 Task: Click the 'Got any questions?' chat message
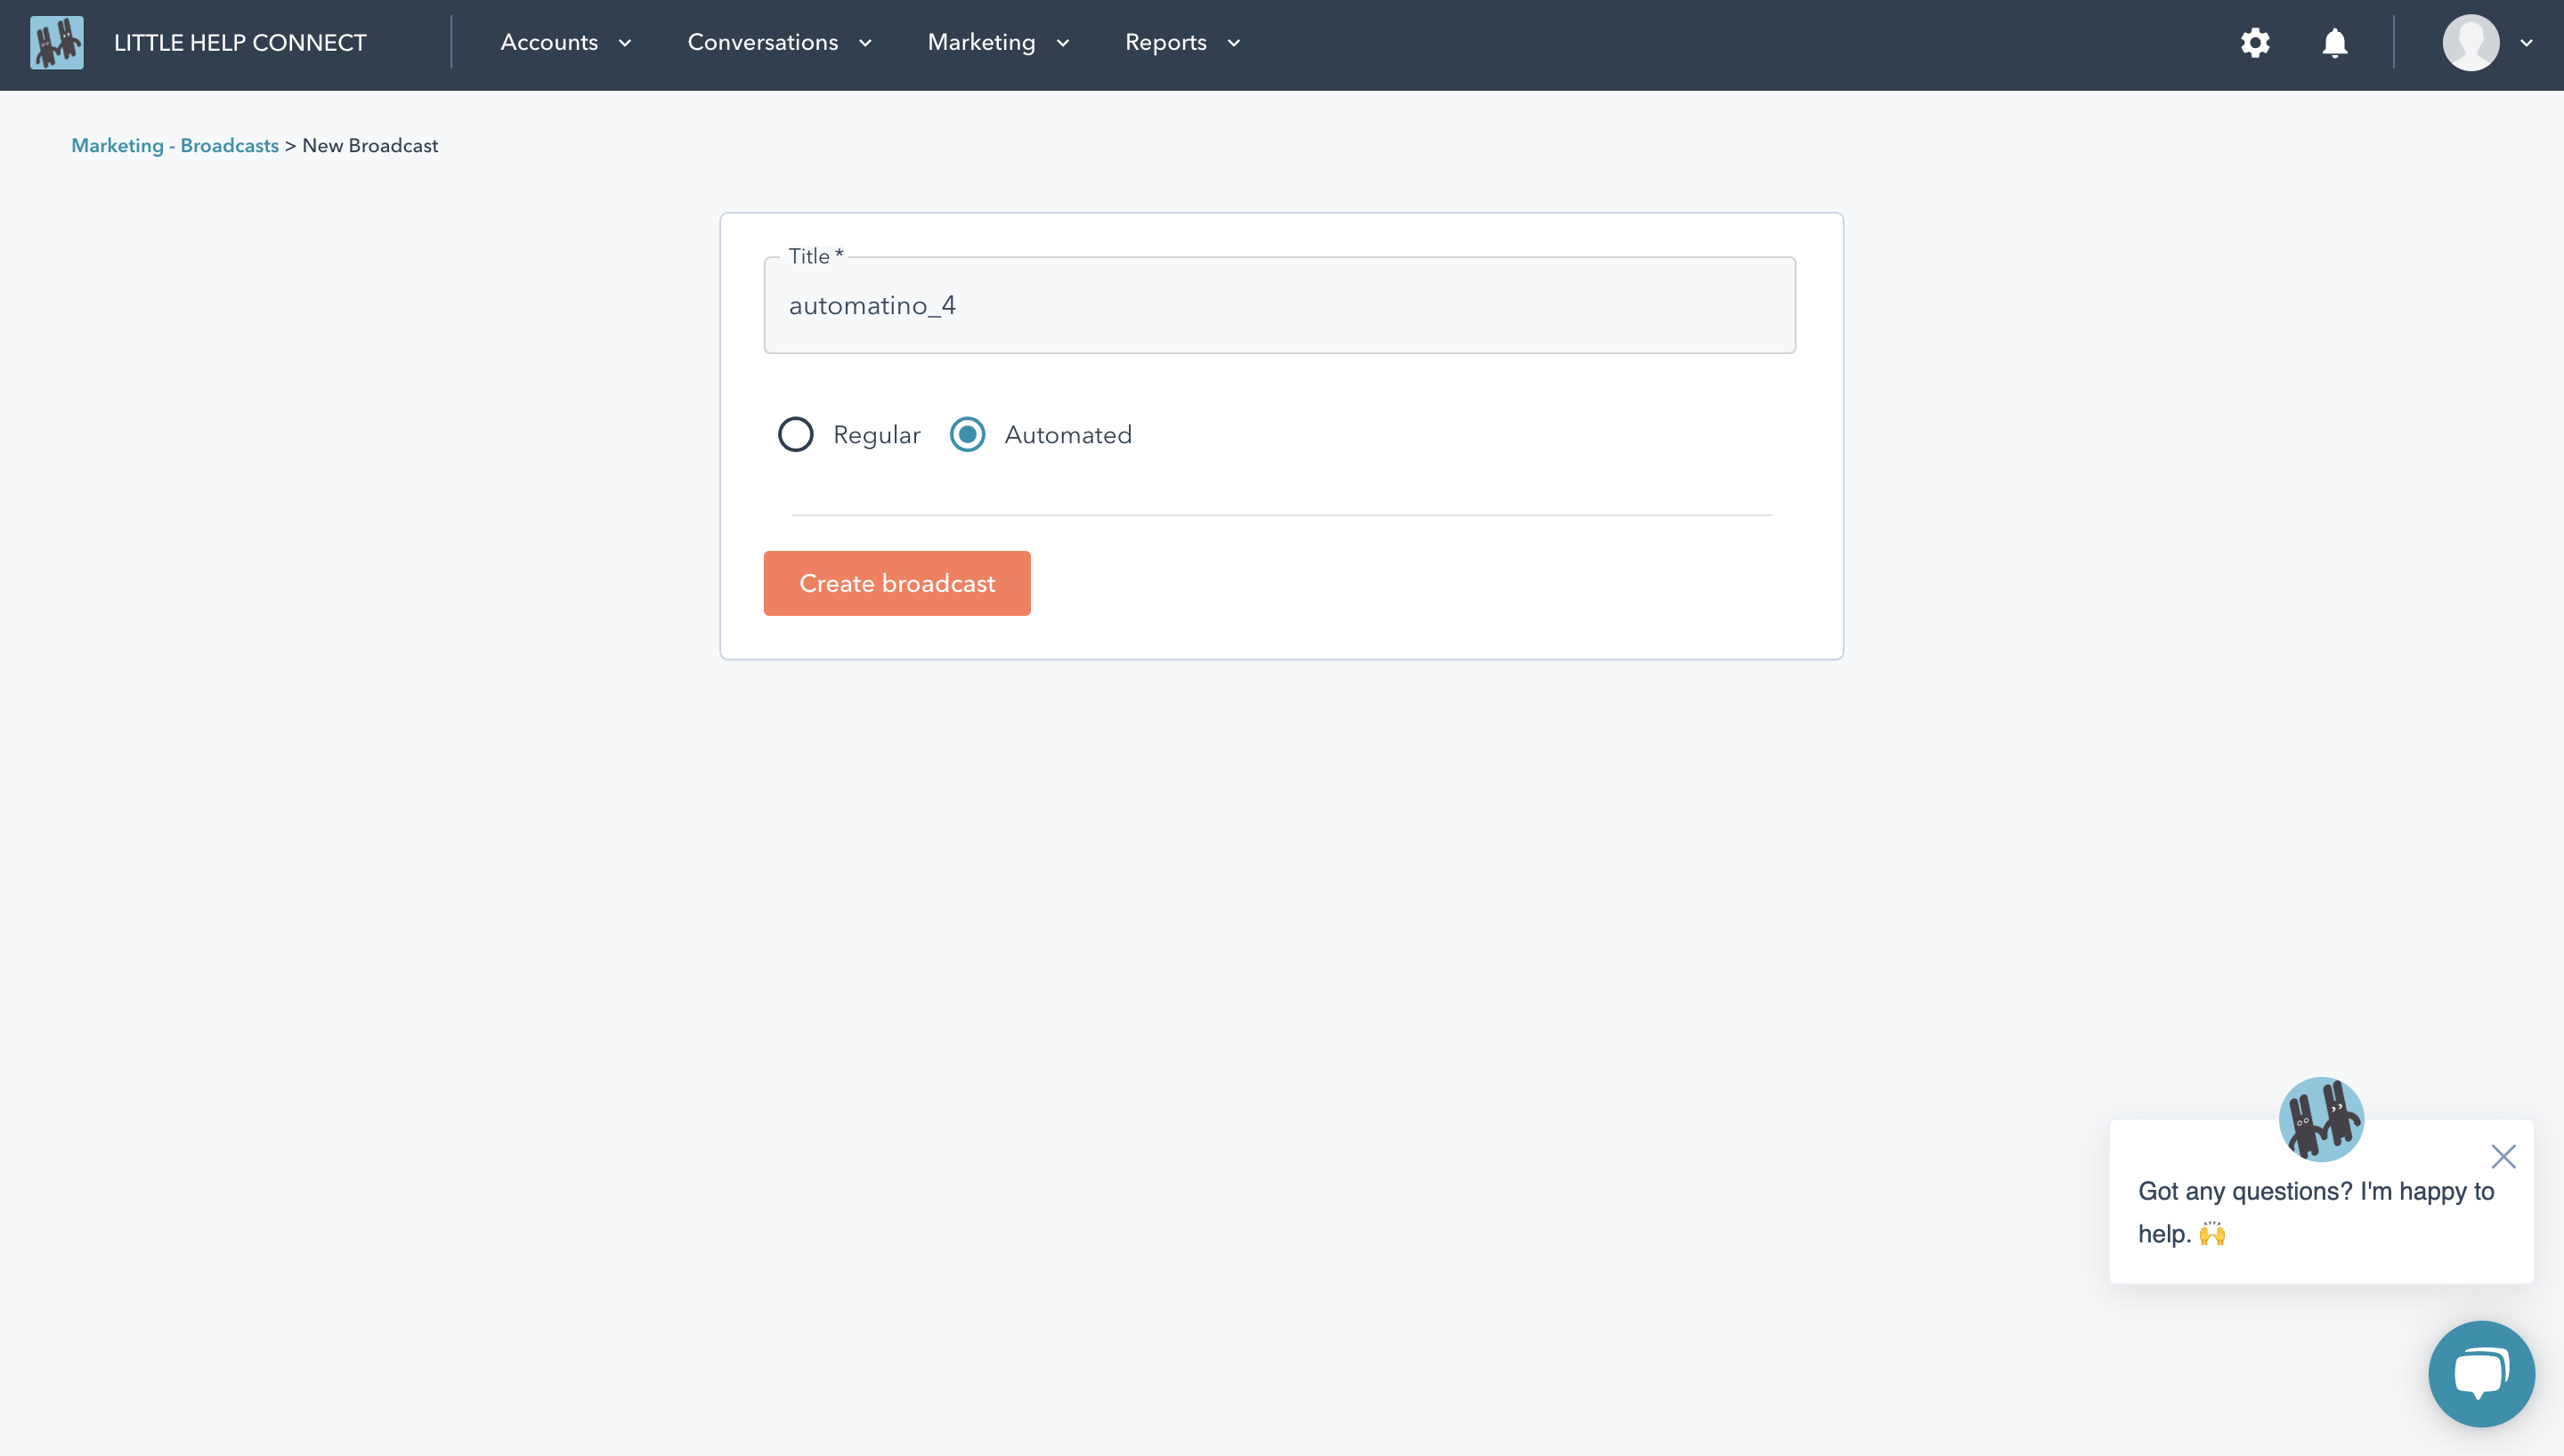(2316, 1212)
